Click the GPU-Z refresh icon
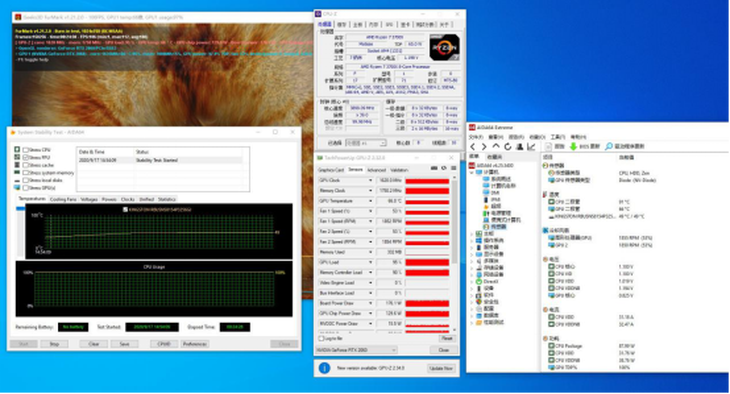The image size is (730, 394). tap(444, 168)
